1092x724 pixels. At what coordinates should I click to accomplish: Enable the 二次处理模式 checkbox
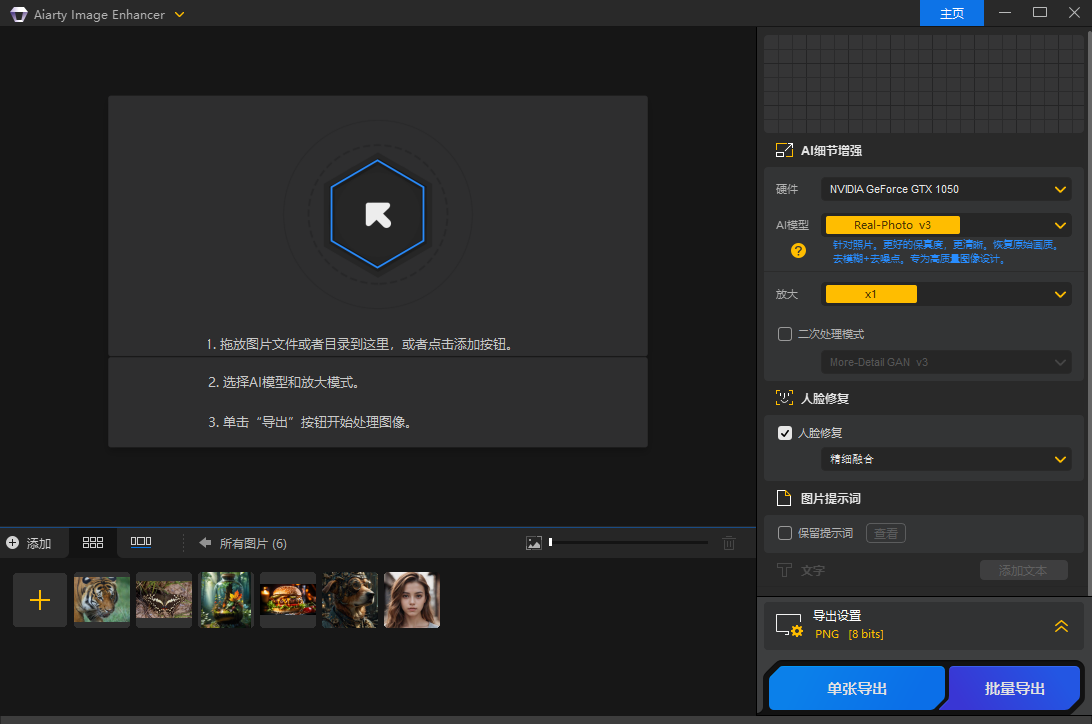coord(785,334)
